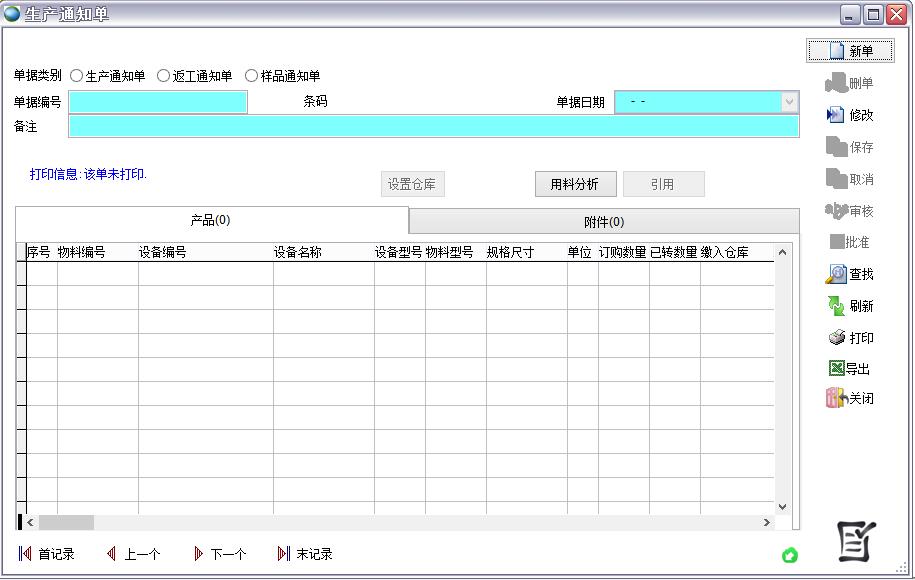Click the 备注 remarks input field
The width and height of the screenshot is (915, 580).
pos(433,126)
